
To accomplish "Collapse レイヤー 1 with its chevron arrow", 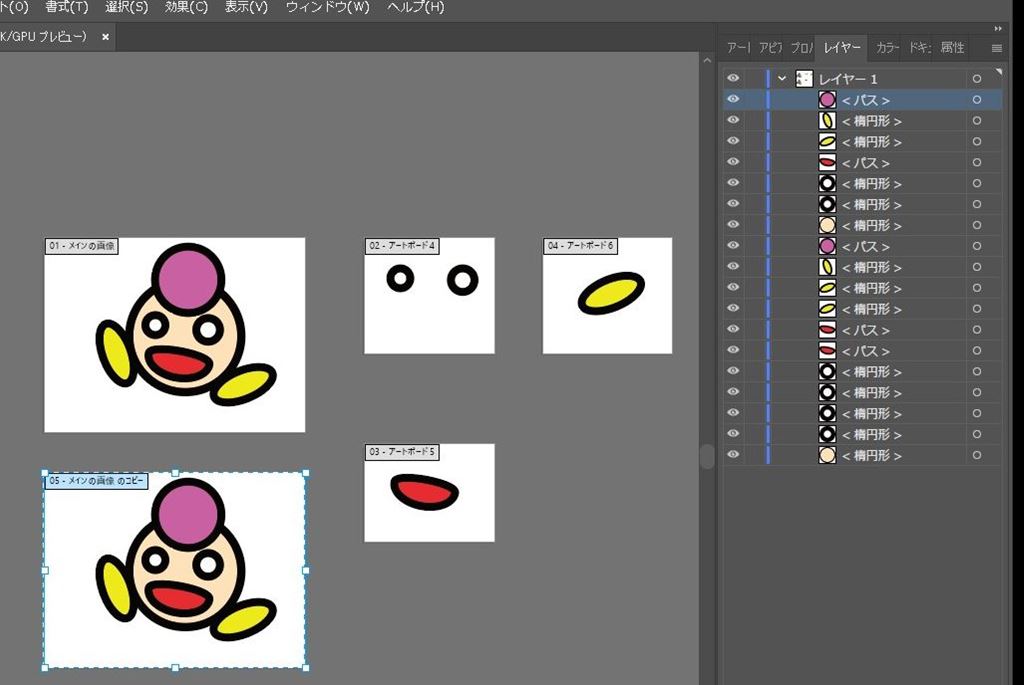I will (782, 79).
